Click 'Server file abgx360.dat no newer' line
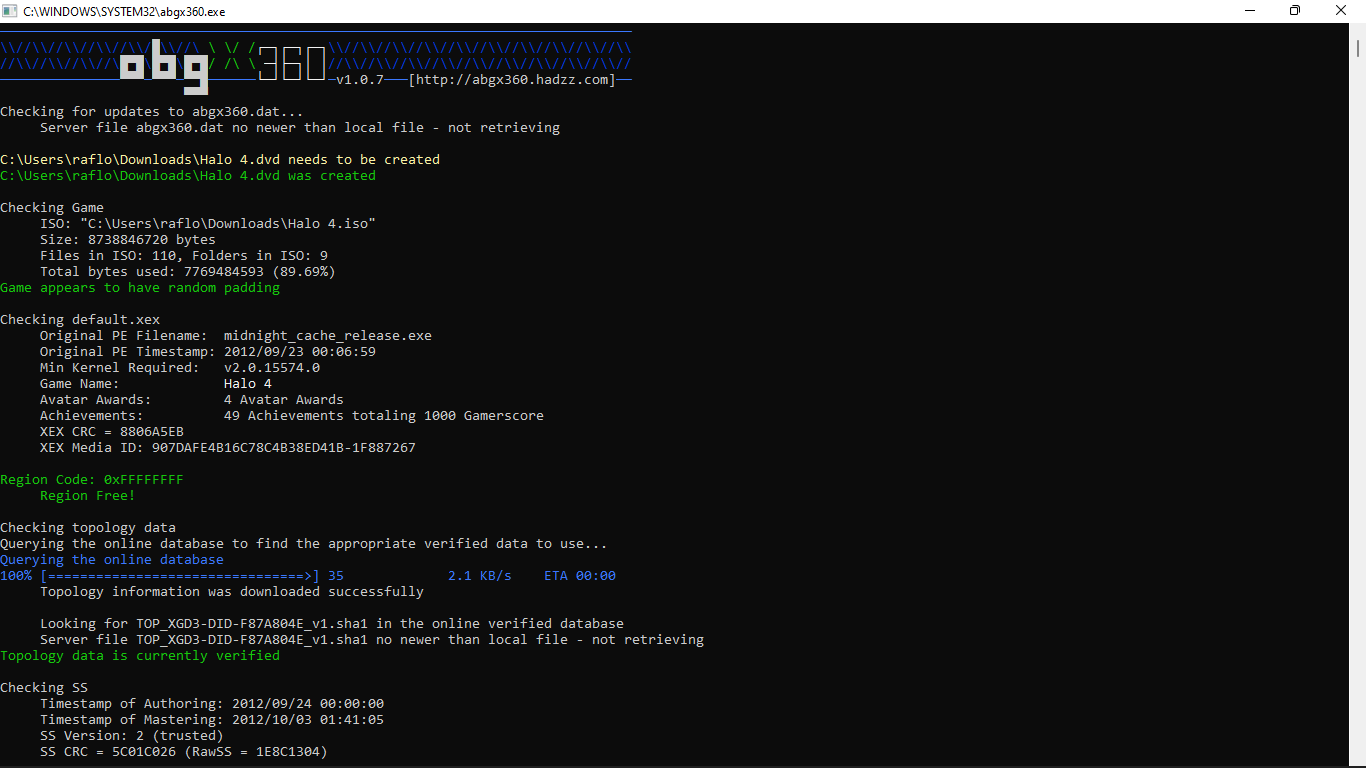The image size is (1366, 768). [x=300, y=128]
